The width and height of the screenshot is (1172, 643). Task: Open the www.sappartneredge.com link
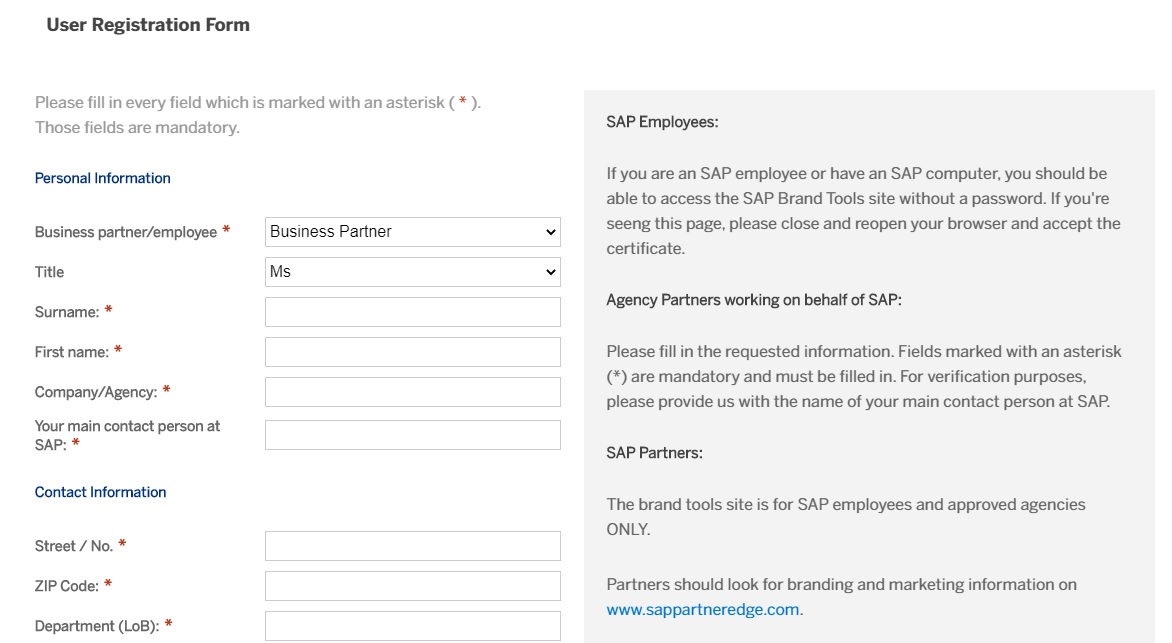tap(702, 609)
